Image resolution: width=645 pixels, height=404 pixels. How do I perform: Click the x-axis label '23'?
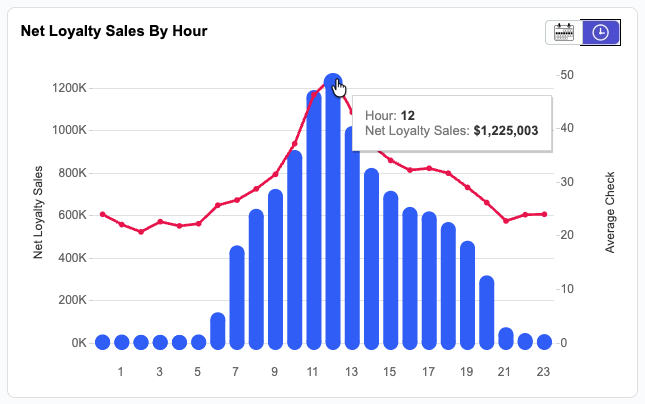tap(543, 372)
